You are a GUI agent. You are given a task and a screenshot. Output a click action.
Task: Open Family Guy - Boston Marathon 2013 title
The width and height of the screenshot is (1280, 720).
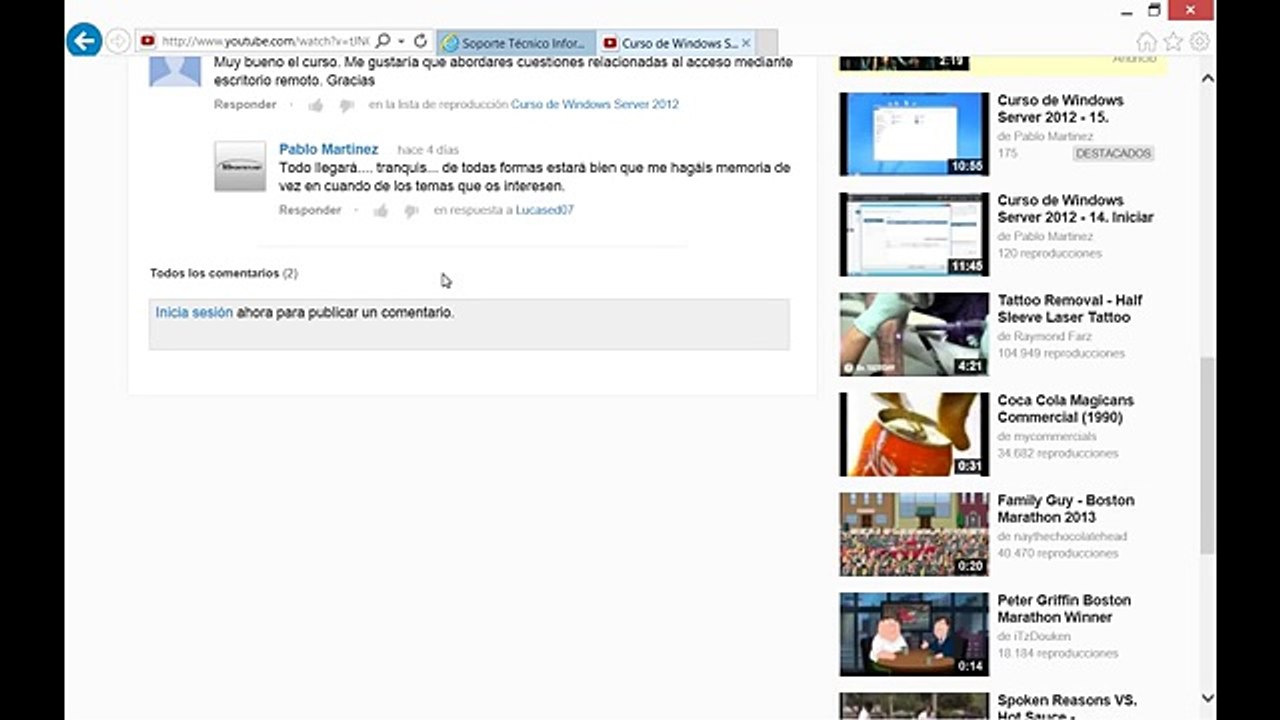pos(1066,509)
